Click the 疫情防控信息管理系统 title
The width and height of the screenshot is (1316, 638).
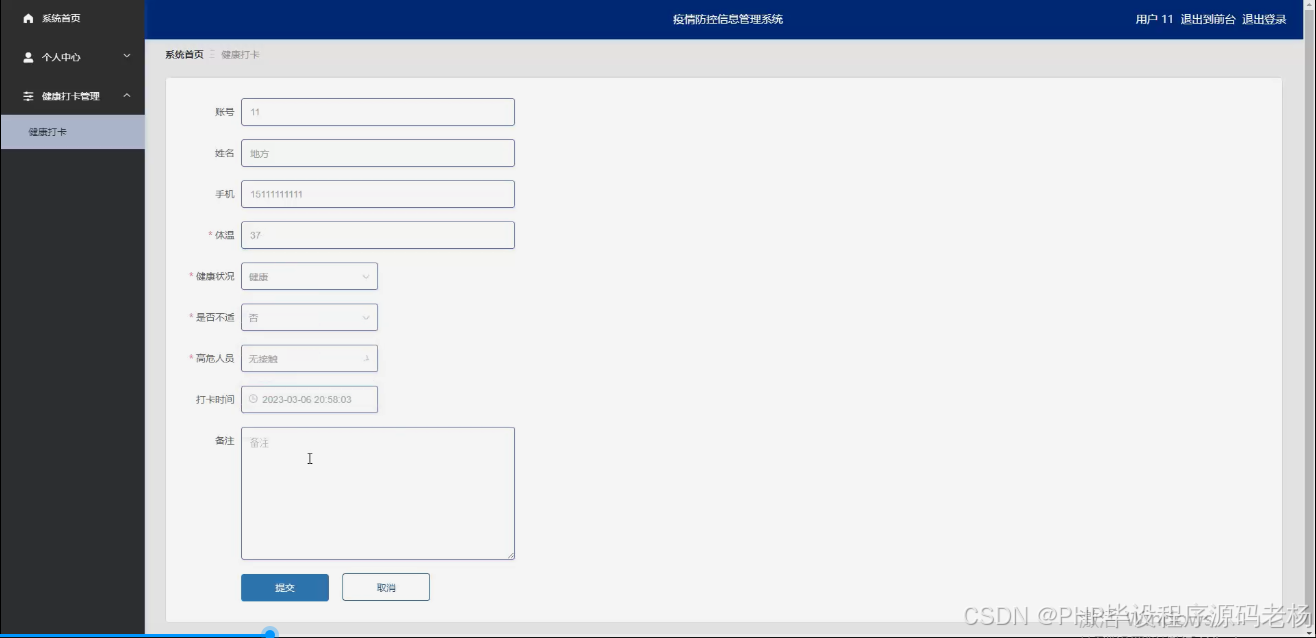[728, 19]
